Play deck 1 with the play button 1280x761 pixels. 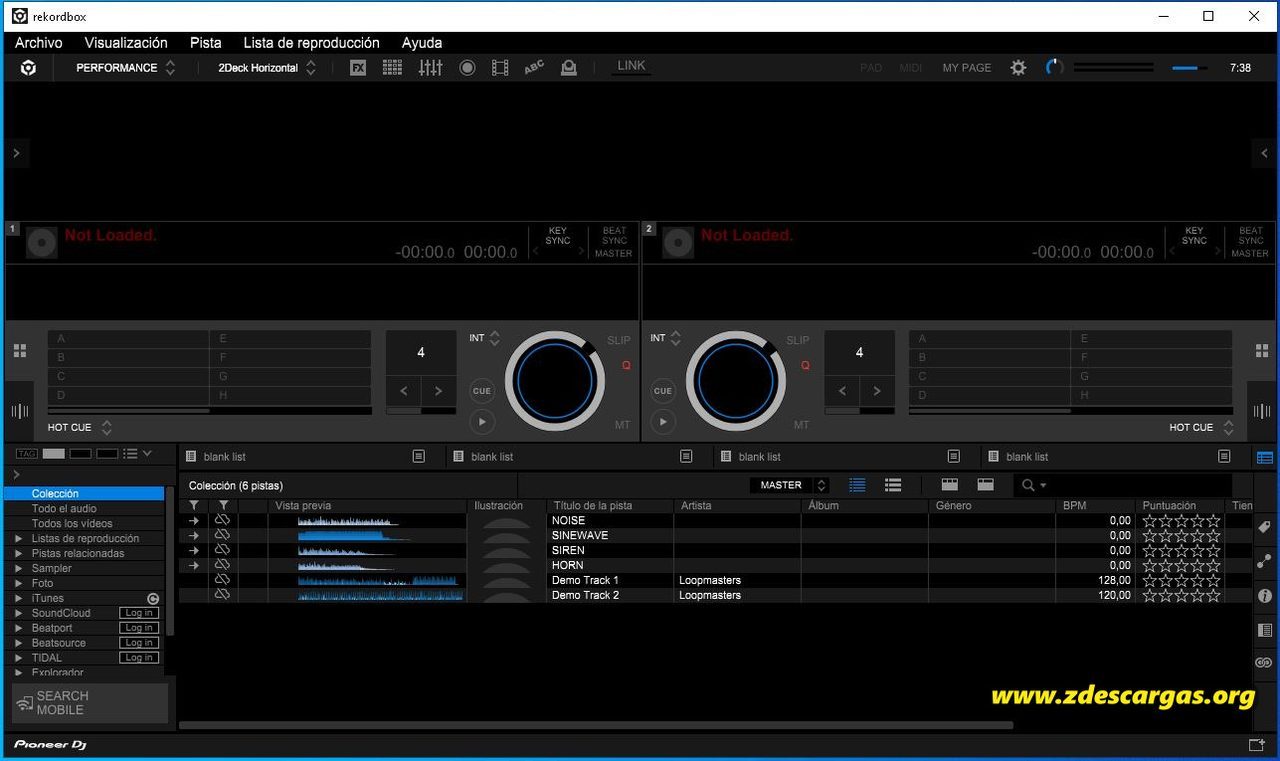pyautogui.click(x=482, y=422)
